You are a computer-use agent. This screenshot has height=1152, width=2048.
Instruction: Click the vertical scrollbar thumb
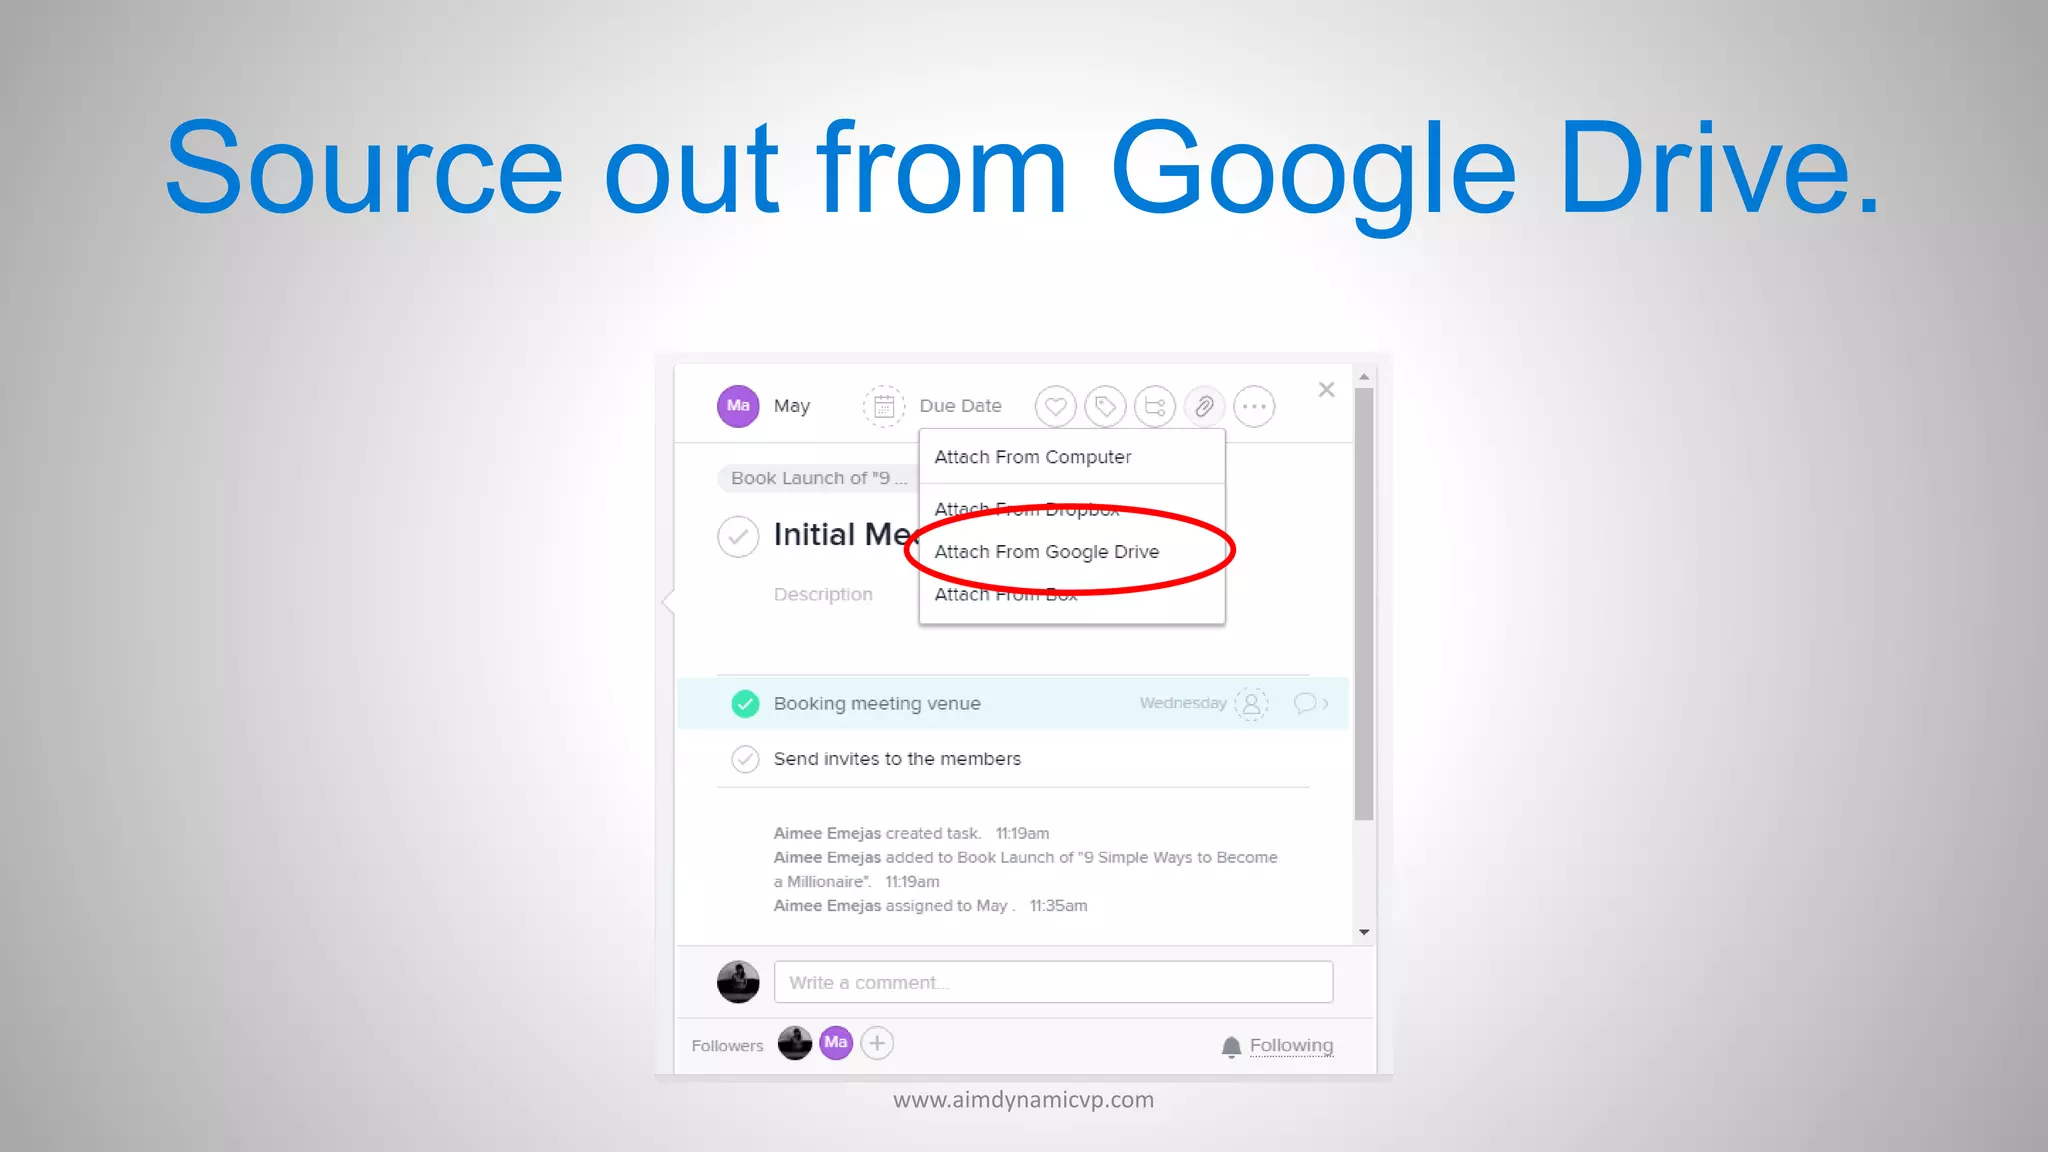(1364, 604)
